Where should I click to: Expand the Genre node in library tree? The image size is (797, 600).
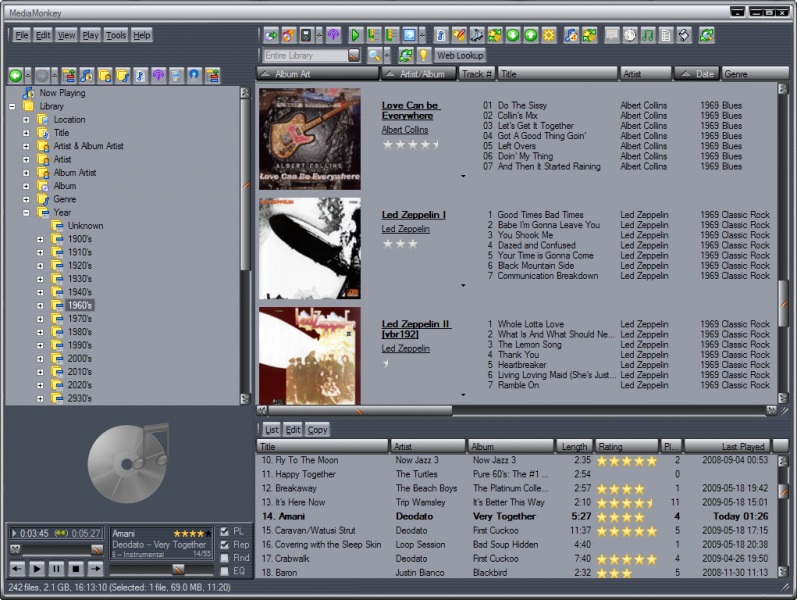pos(26,199)
